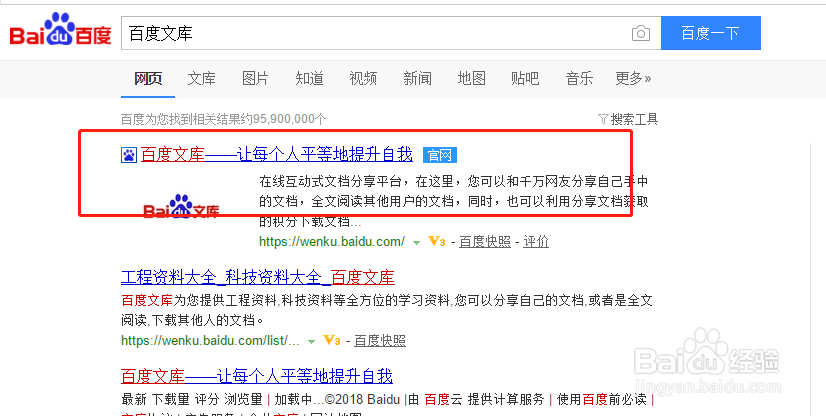Switch to the 视频 tab

[x=363, y=79]
